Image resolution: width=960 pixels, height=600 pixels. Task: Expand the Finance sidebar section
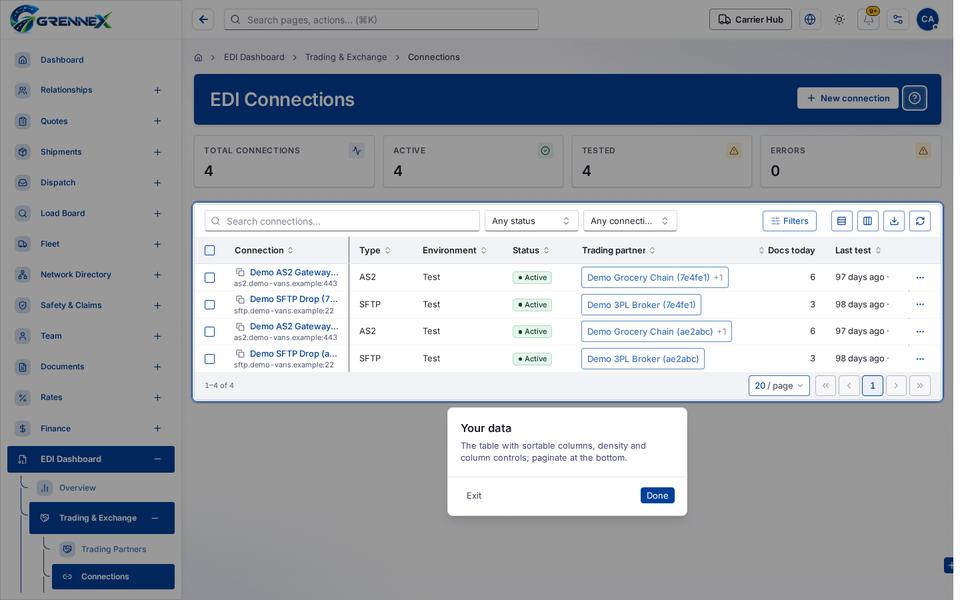tap(157, 429)
